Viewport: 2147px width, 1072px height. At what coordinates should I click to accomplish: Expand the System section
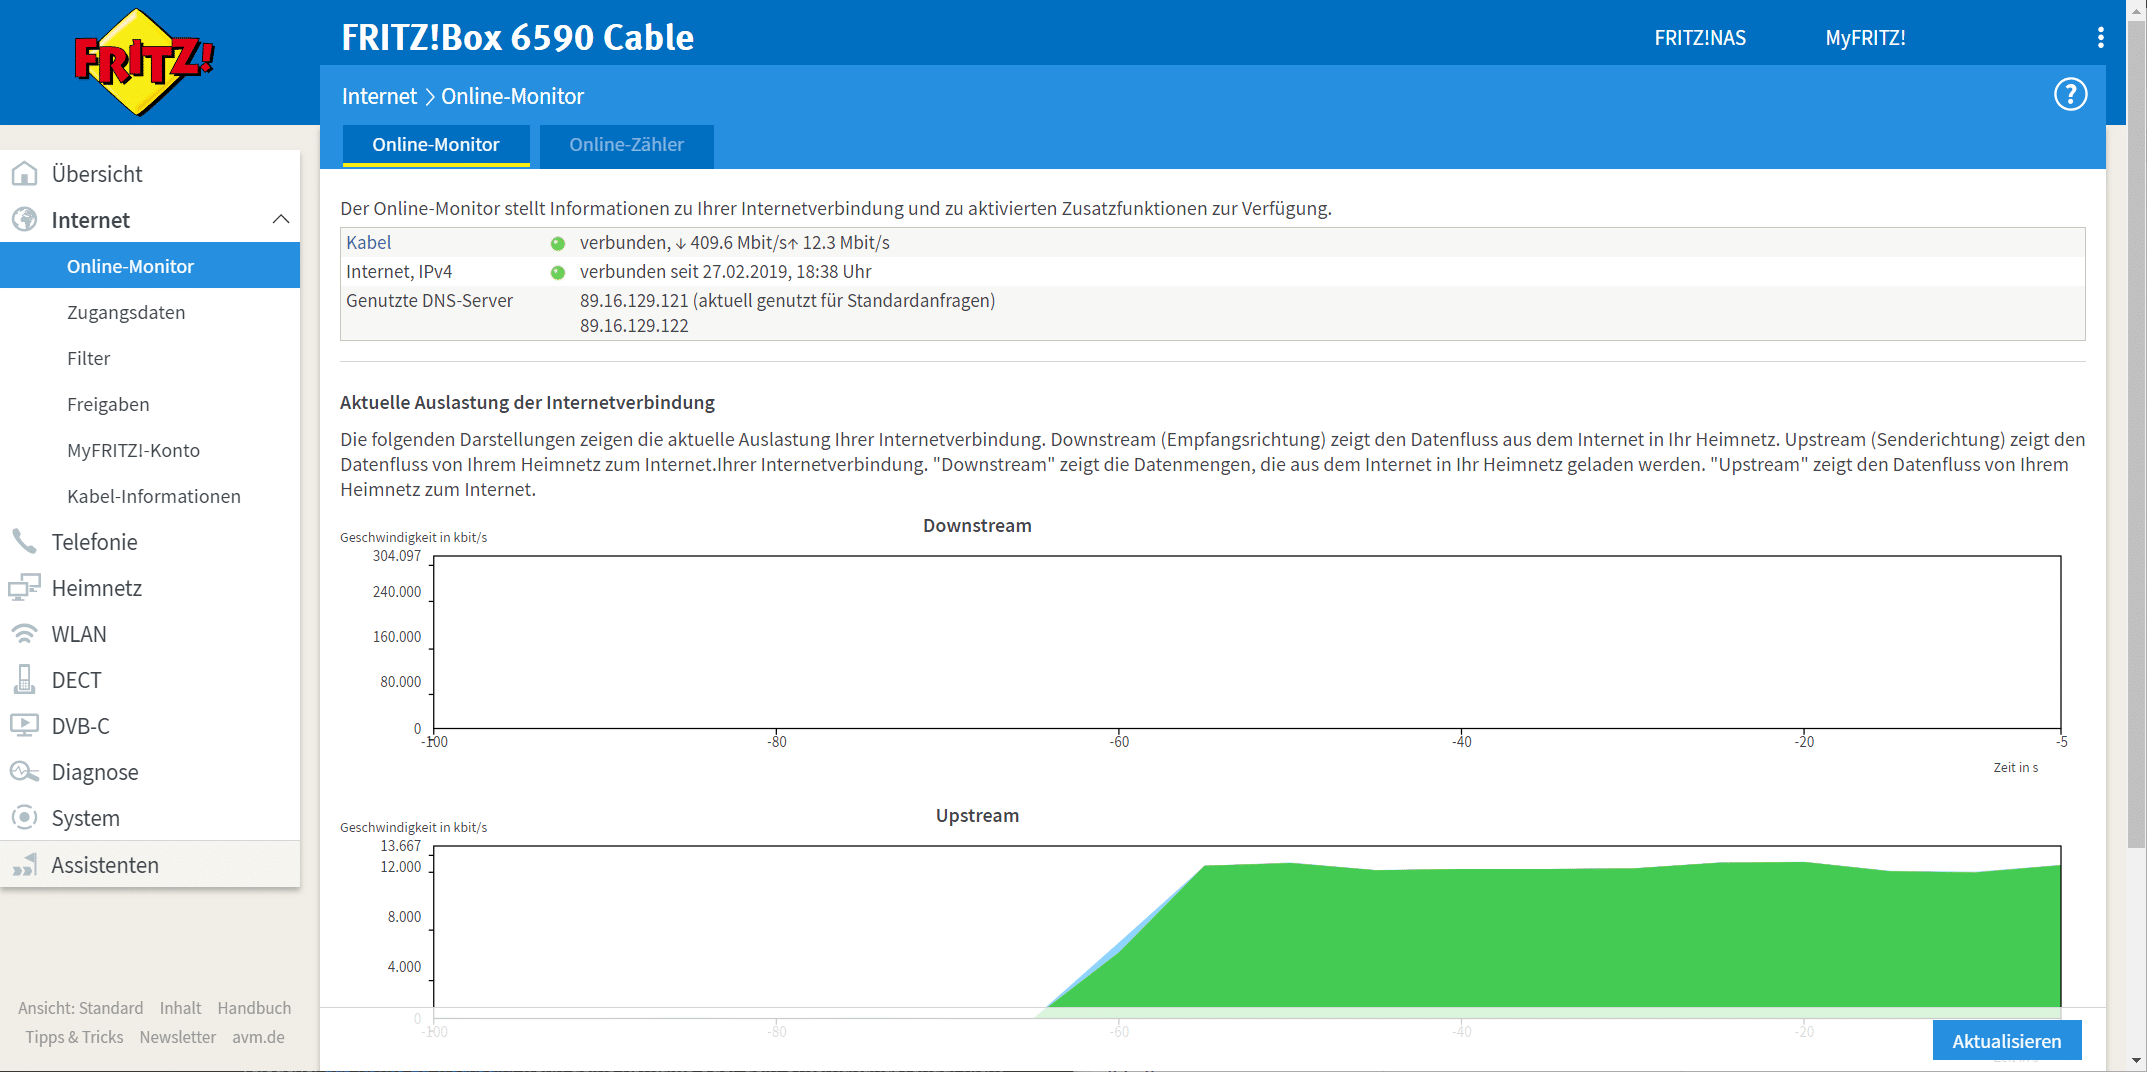click(x=86, y=818)
